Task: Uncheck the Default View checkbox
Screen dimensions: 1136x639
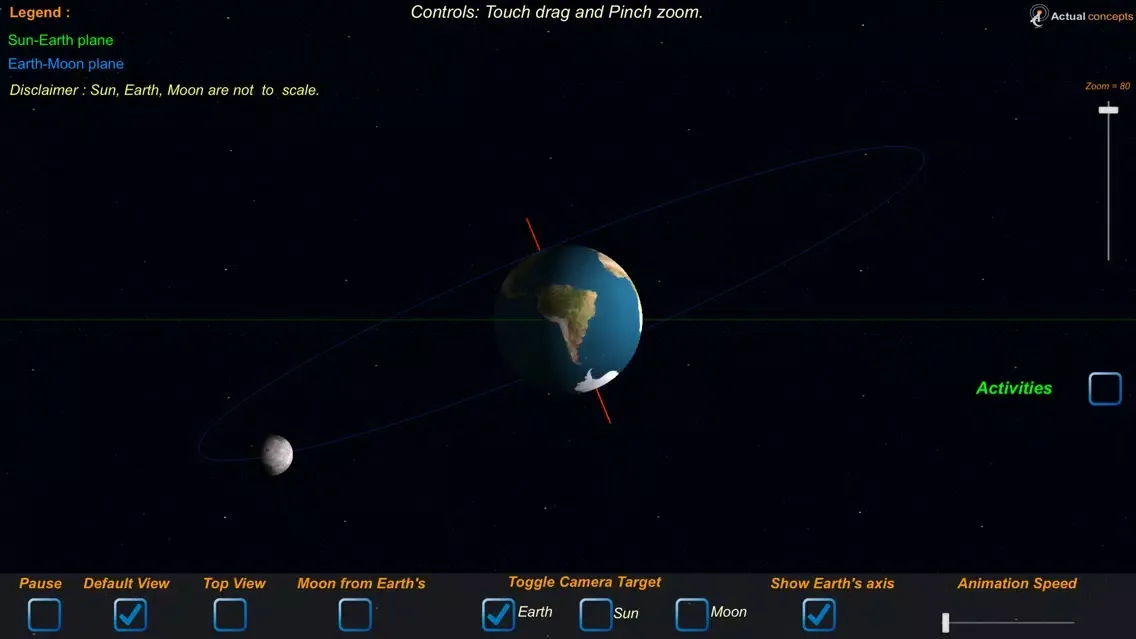Action: [x=130, y=614]
